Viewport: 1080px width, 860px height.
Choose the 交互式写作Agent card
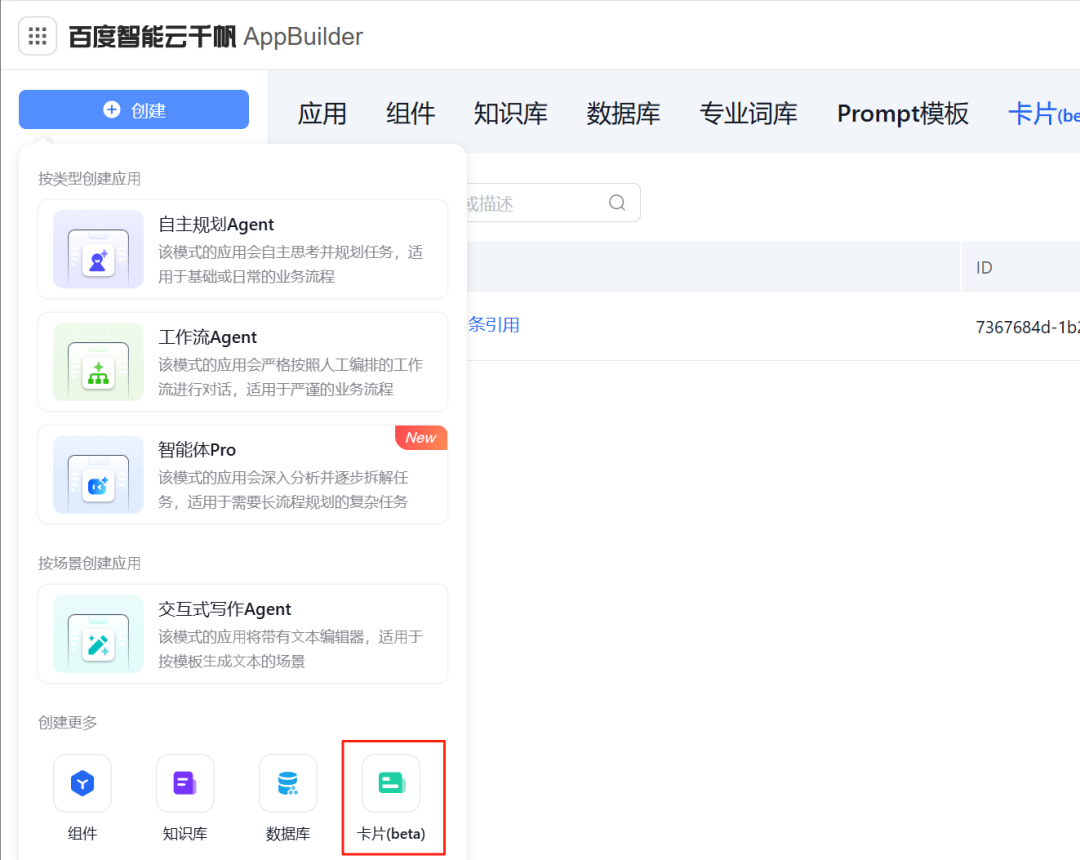point(242,634)
